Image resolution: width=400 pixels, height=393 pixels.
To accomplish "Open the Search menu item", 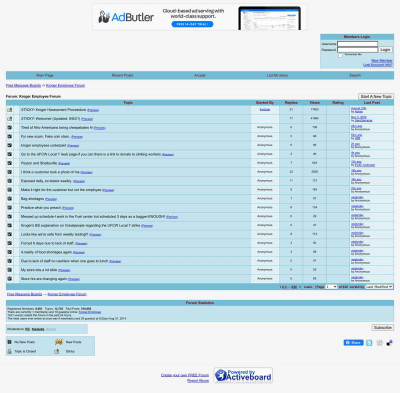I will pyautogui.click(x=355, y=75).
